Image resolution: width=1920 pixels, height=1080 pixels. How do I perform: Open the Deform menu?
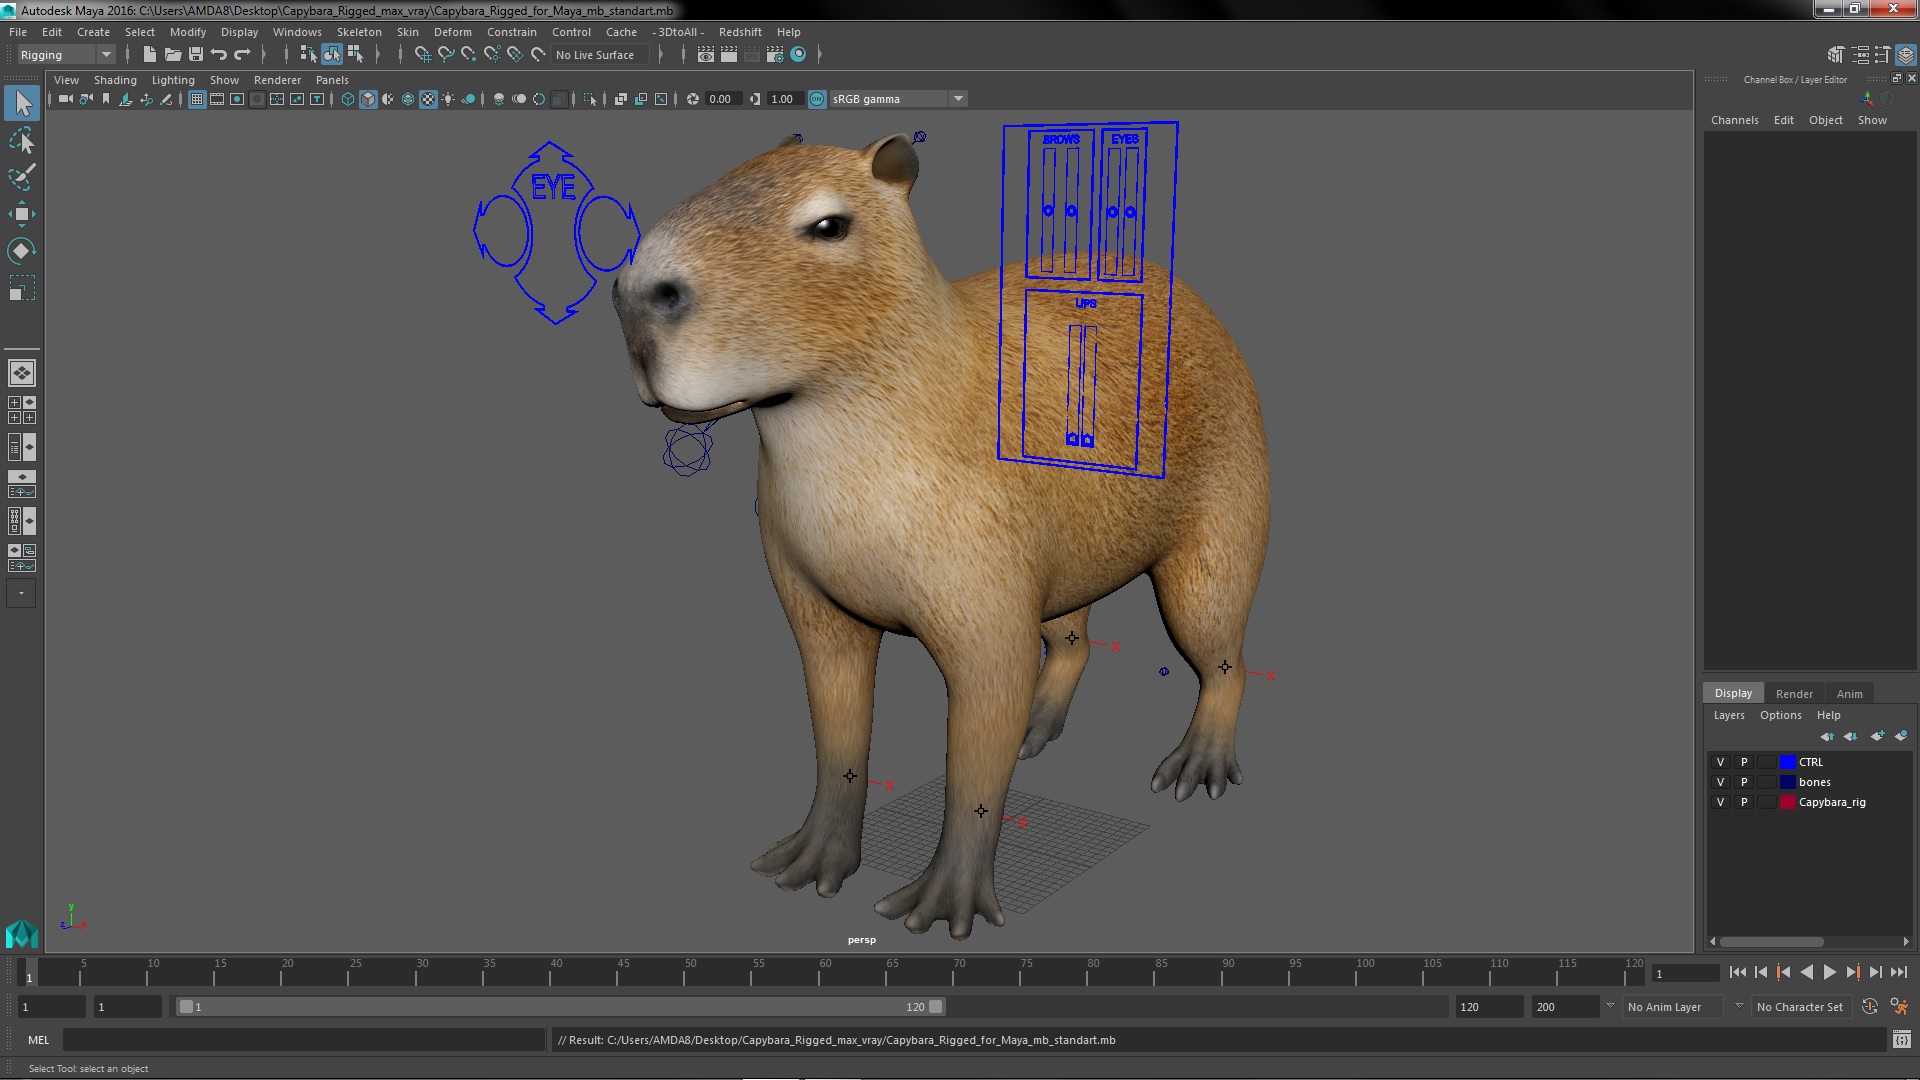[x=452, y=32]
